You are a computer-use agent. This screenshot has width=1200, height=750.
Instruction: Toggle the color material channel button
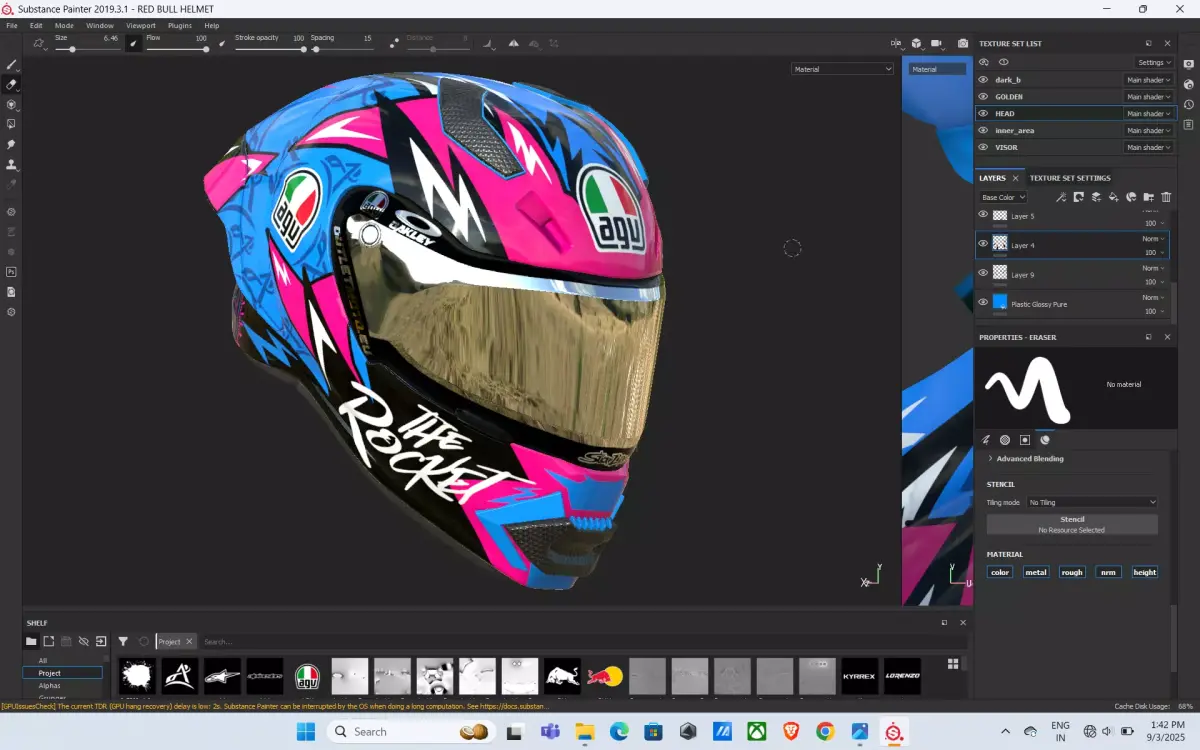(x=1000, y=572)
